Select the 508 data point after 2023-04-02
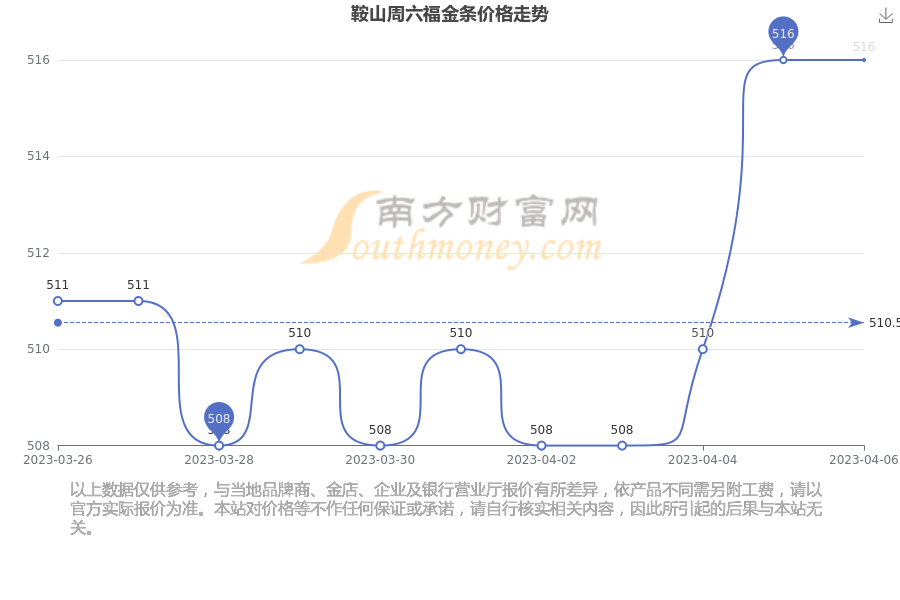 tap(622, 446)
